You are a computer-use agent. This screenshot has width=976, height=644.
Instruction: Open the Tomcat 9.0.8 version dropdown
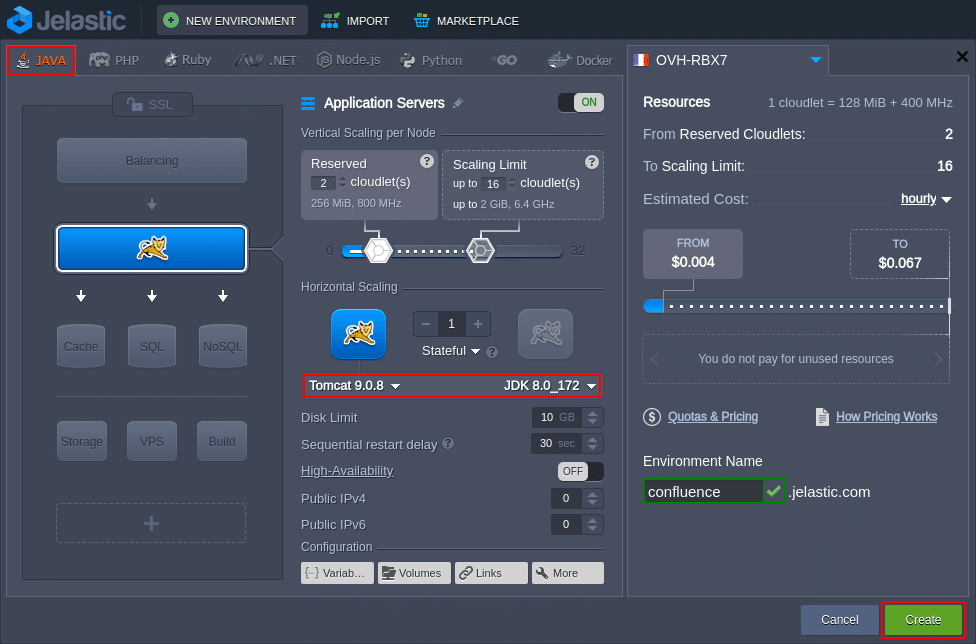[x=355, y=386]
